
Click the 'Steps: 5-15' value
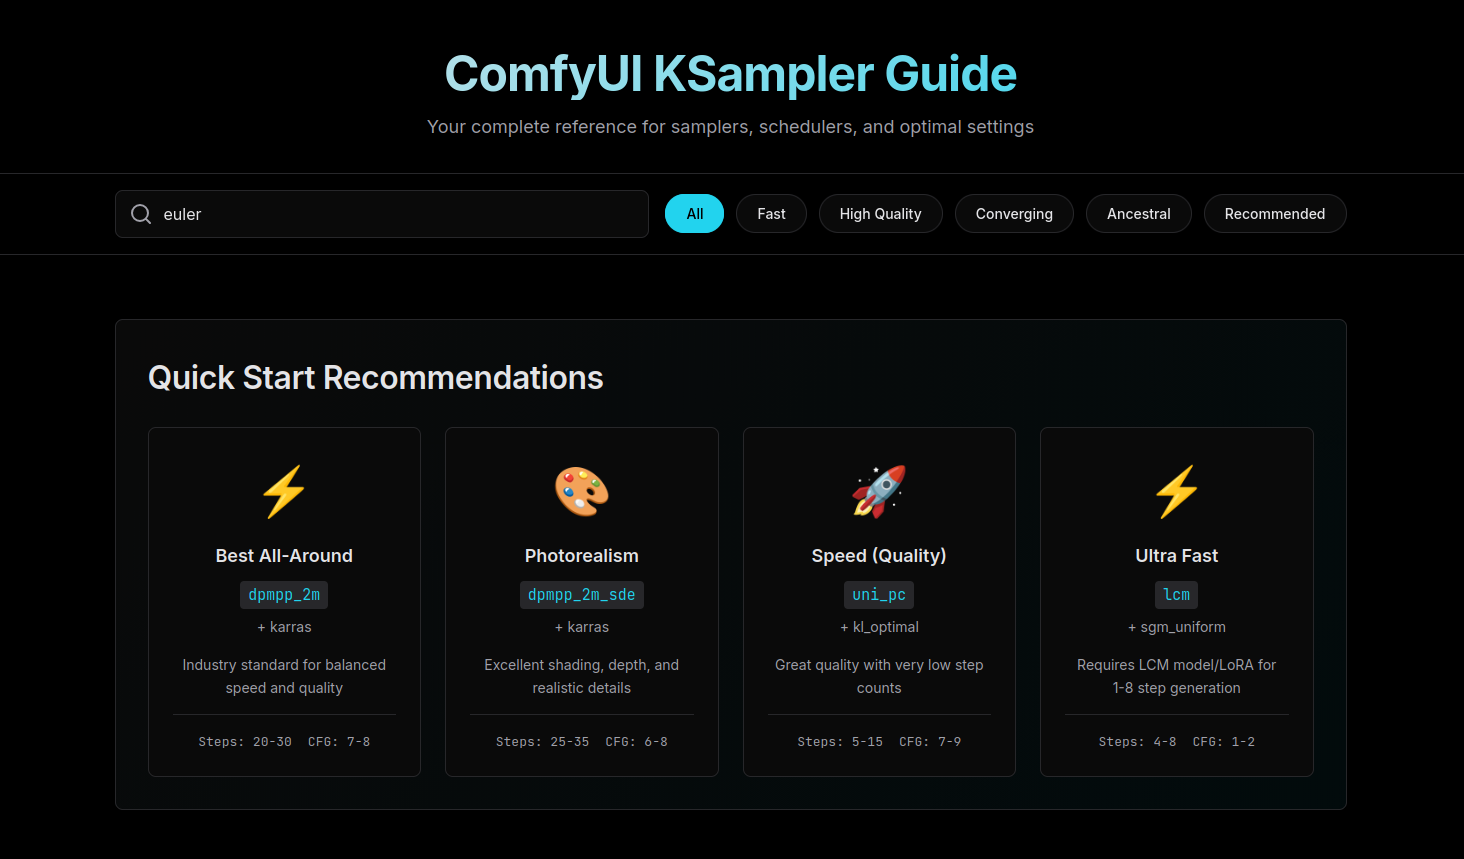coord(840,742)
